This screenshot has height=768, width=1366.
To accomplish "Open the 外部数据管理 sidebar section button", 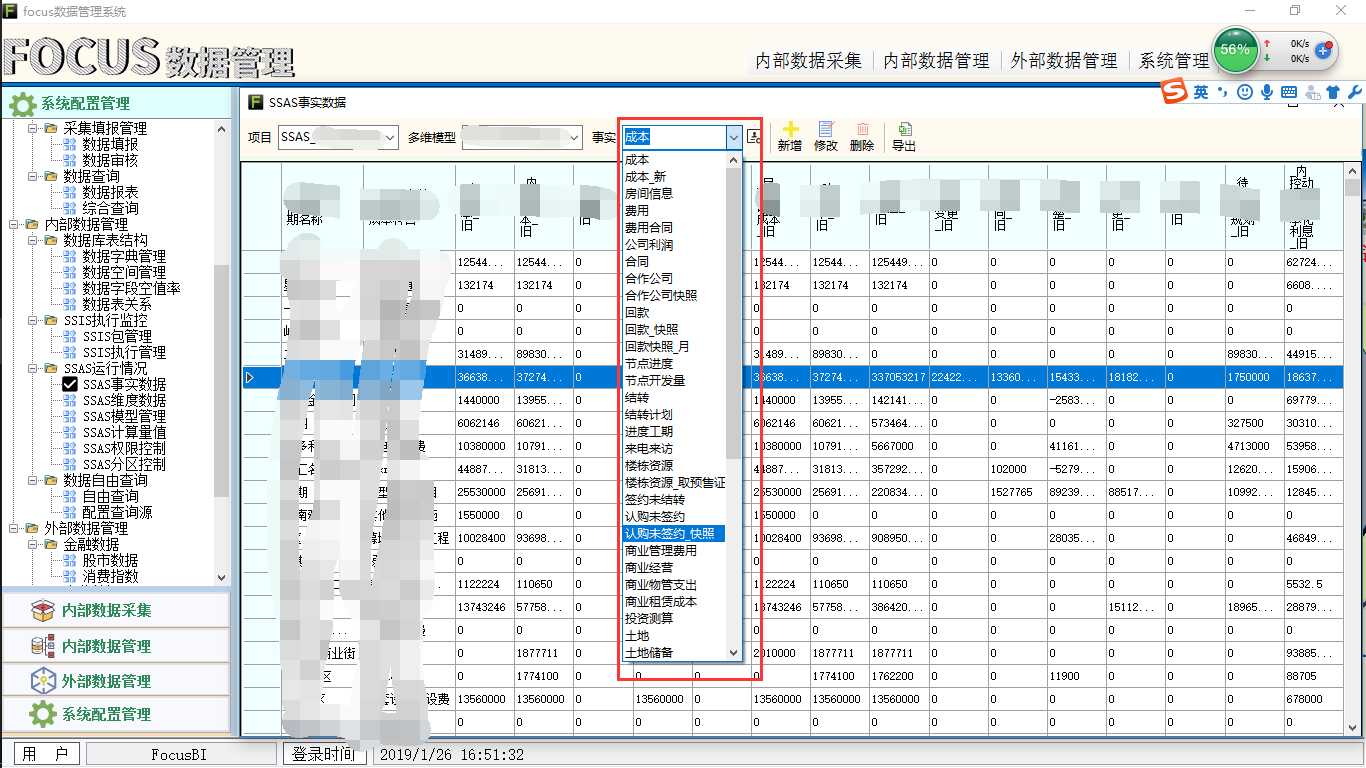I will click(x=116, y=681).
